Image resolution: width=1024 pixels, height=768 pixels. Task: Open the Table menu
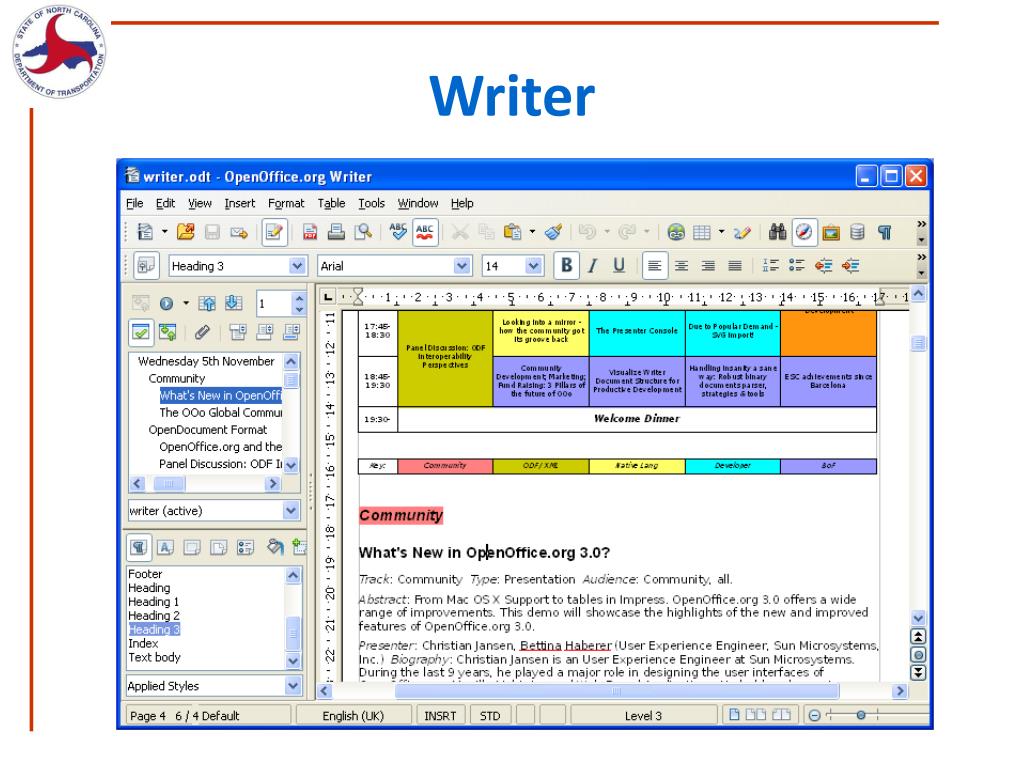pos(331,203)
